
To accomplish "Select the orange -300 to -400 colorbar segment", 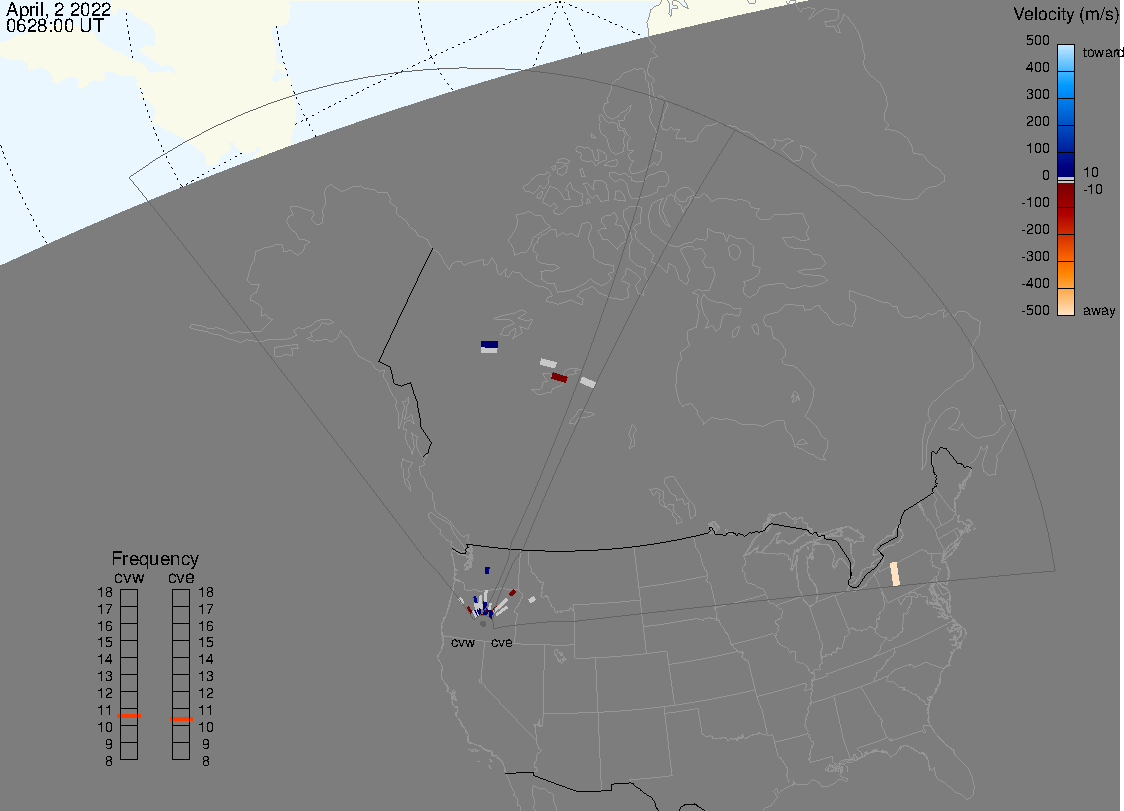I will tap(1066, 275).
